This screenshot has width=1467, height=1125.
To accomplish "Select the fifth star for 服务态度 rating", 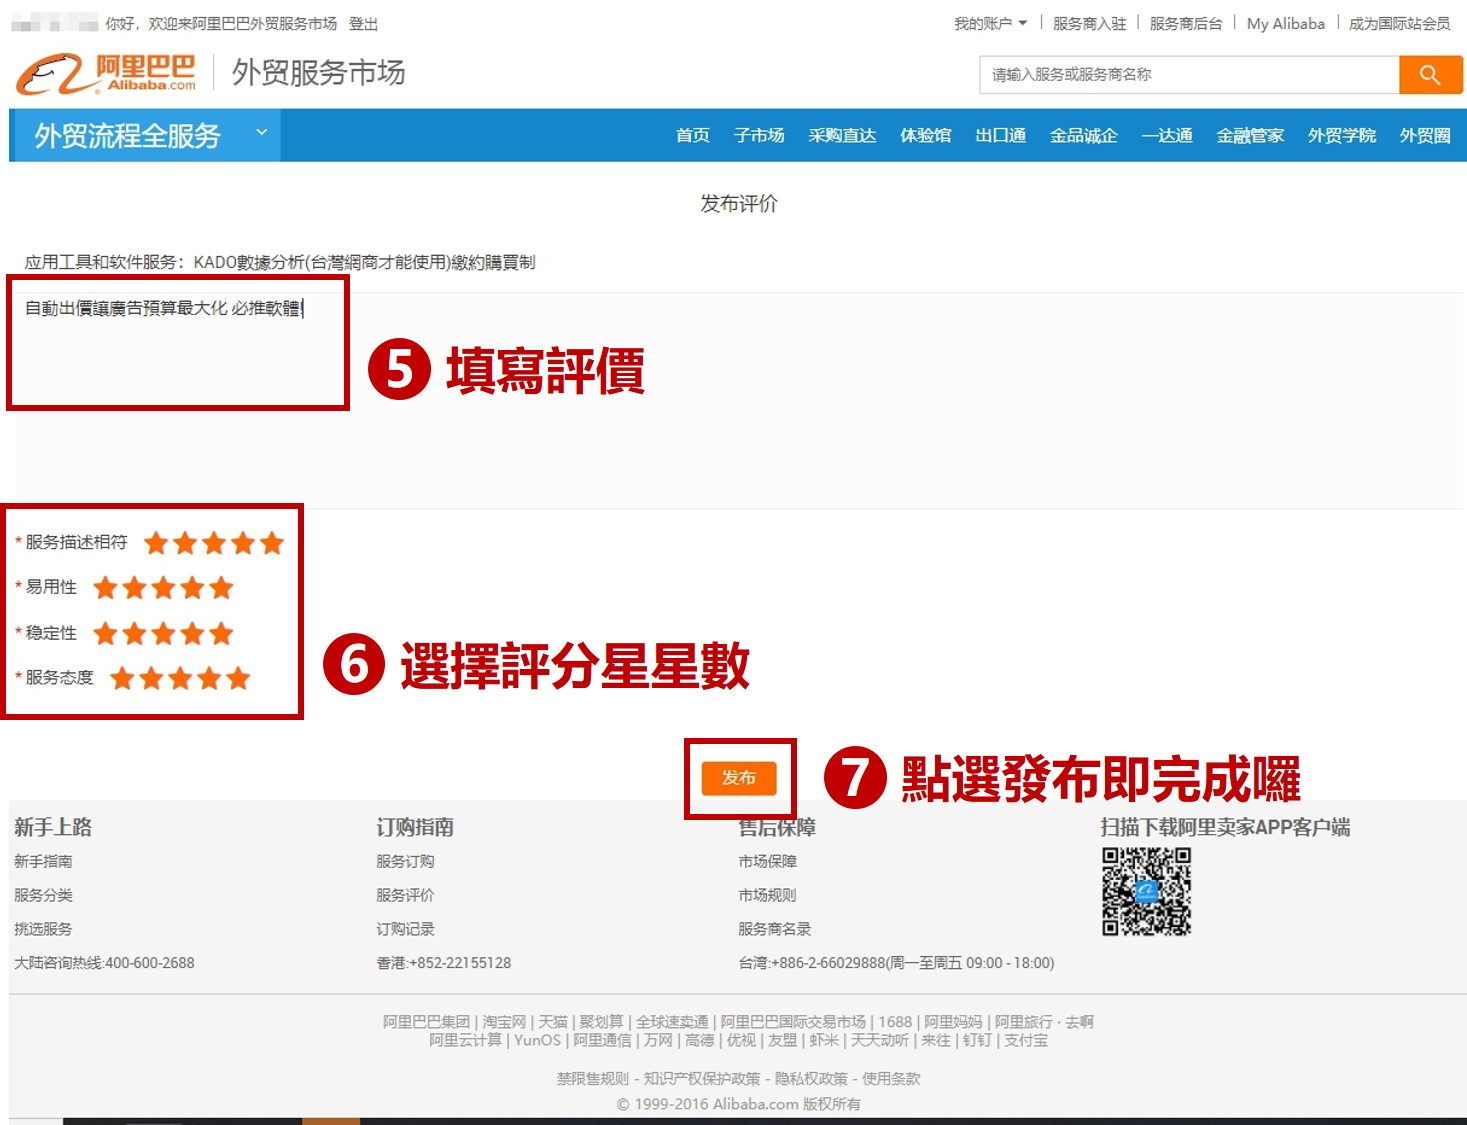I will coord(239,677).
